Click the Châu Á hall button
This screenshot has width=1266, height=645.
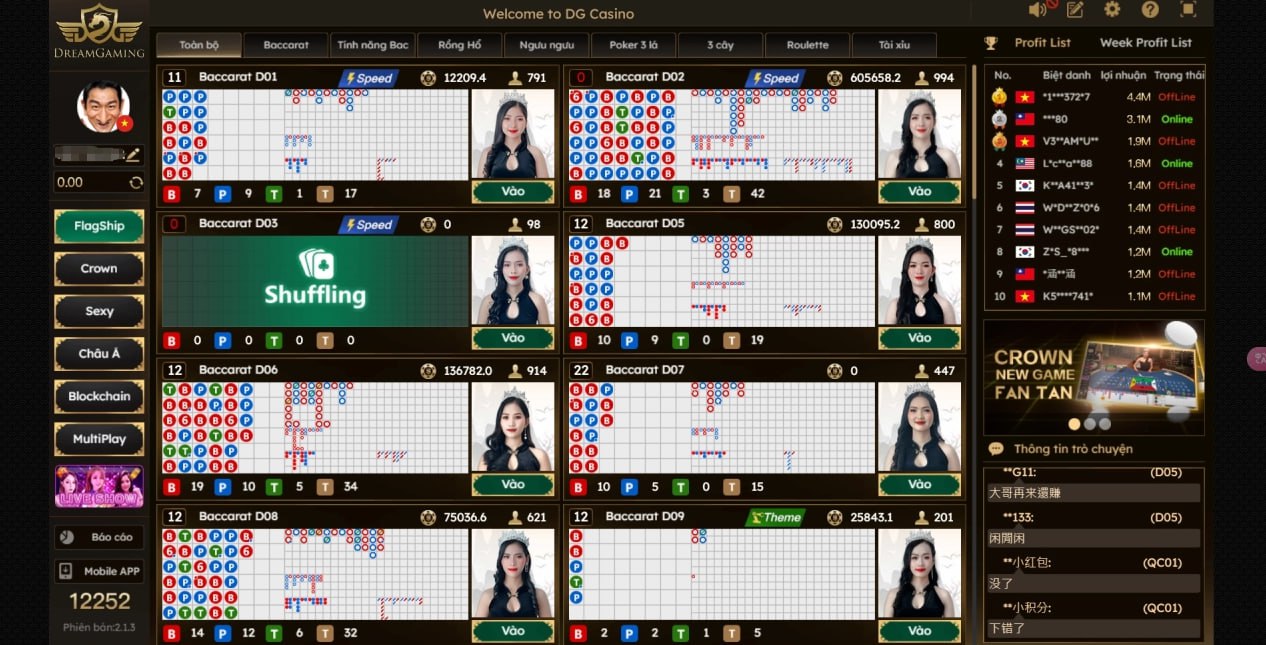99,354
